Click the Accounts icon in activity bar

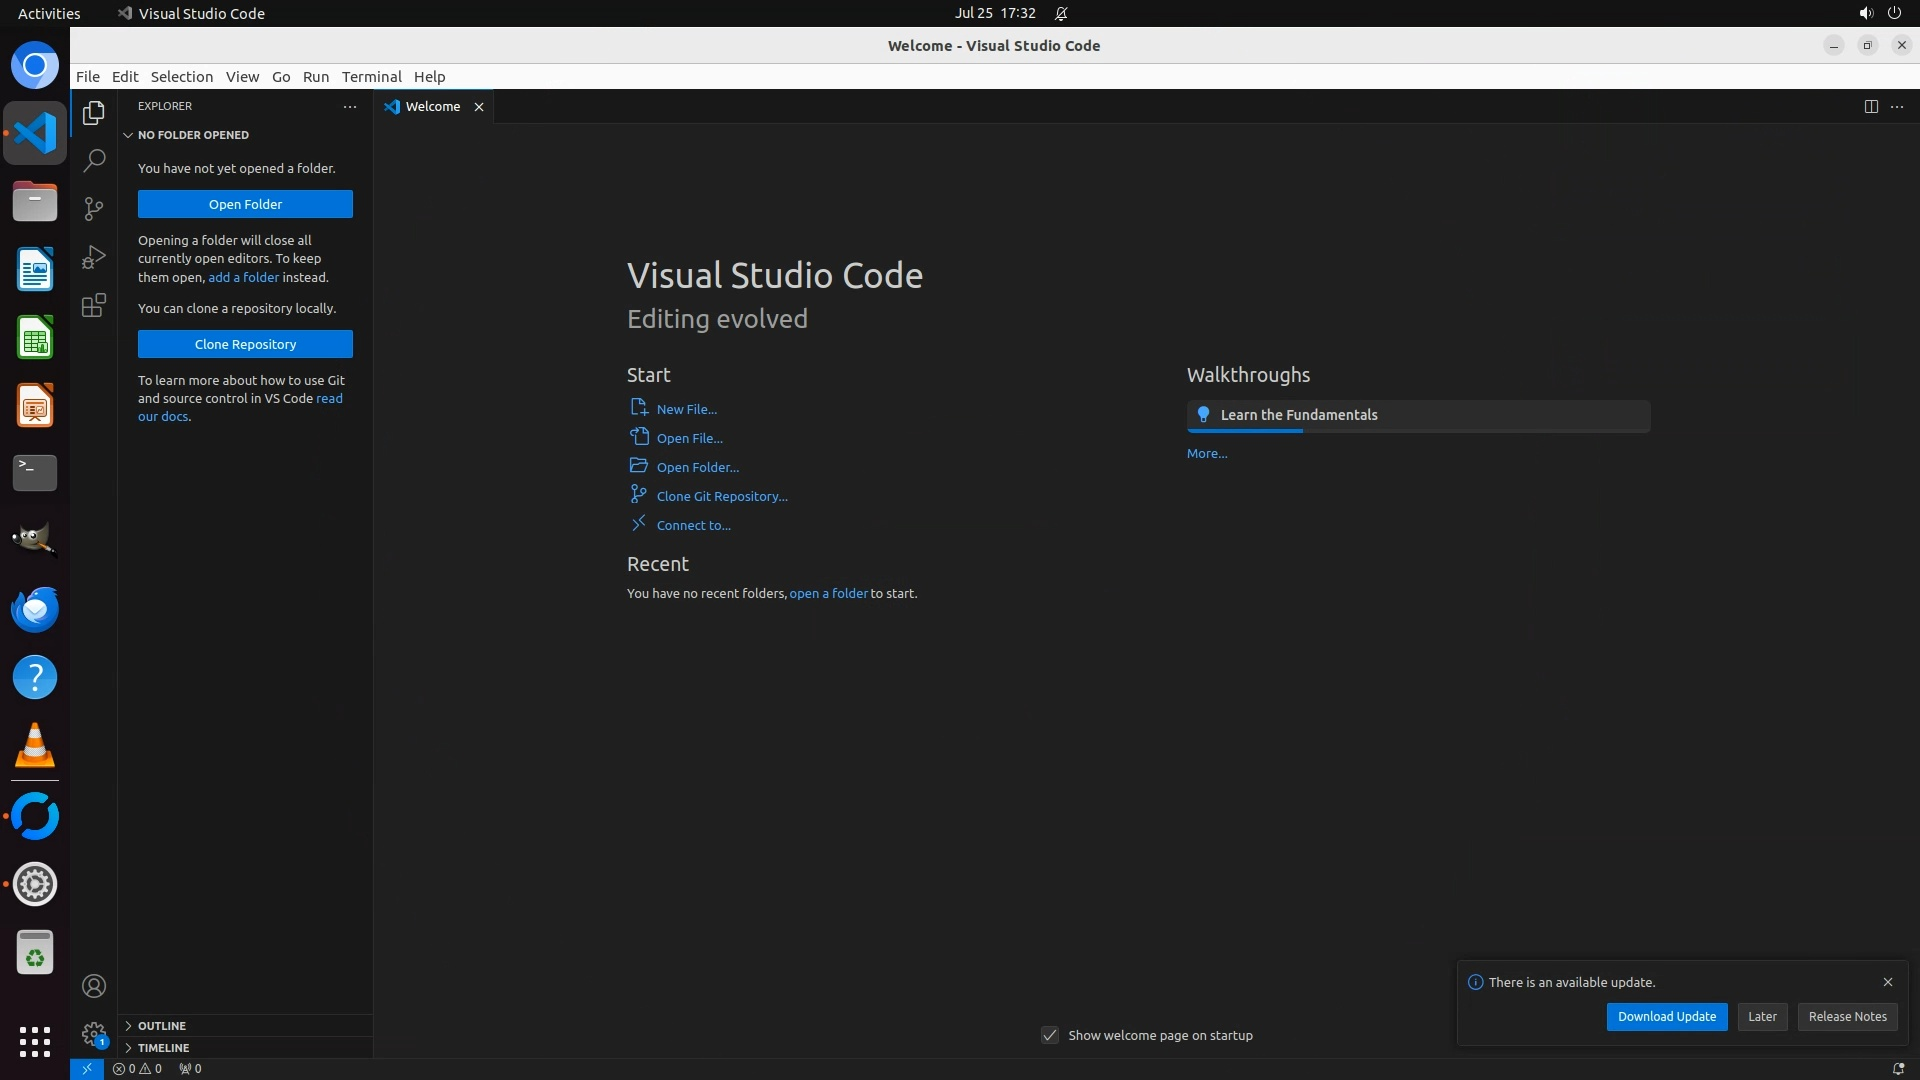pyautogui.click(x=94, y=986)
